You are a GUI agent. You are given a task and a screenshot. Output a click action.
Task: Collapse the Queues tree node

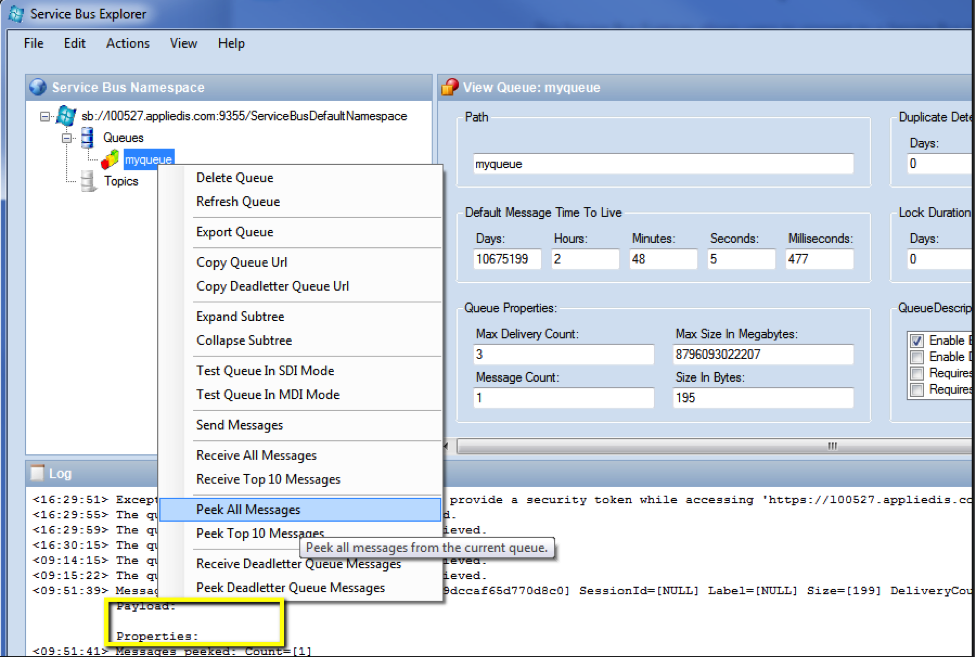click(68, 138)
